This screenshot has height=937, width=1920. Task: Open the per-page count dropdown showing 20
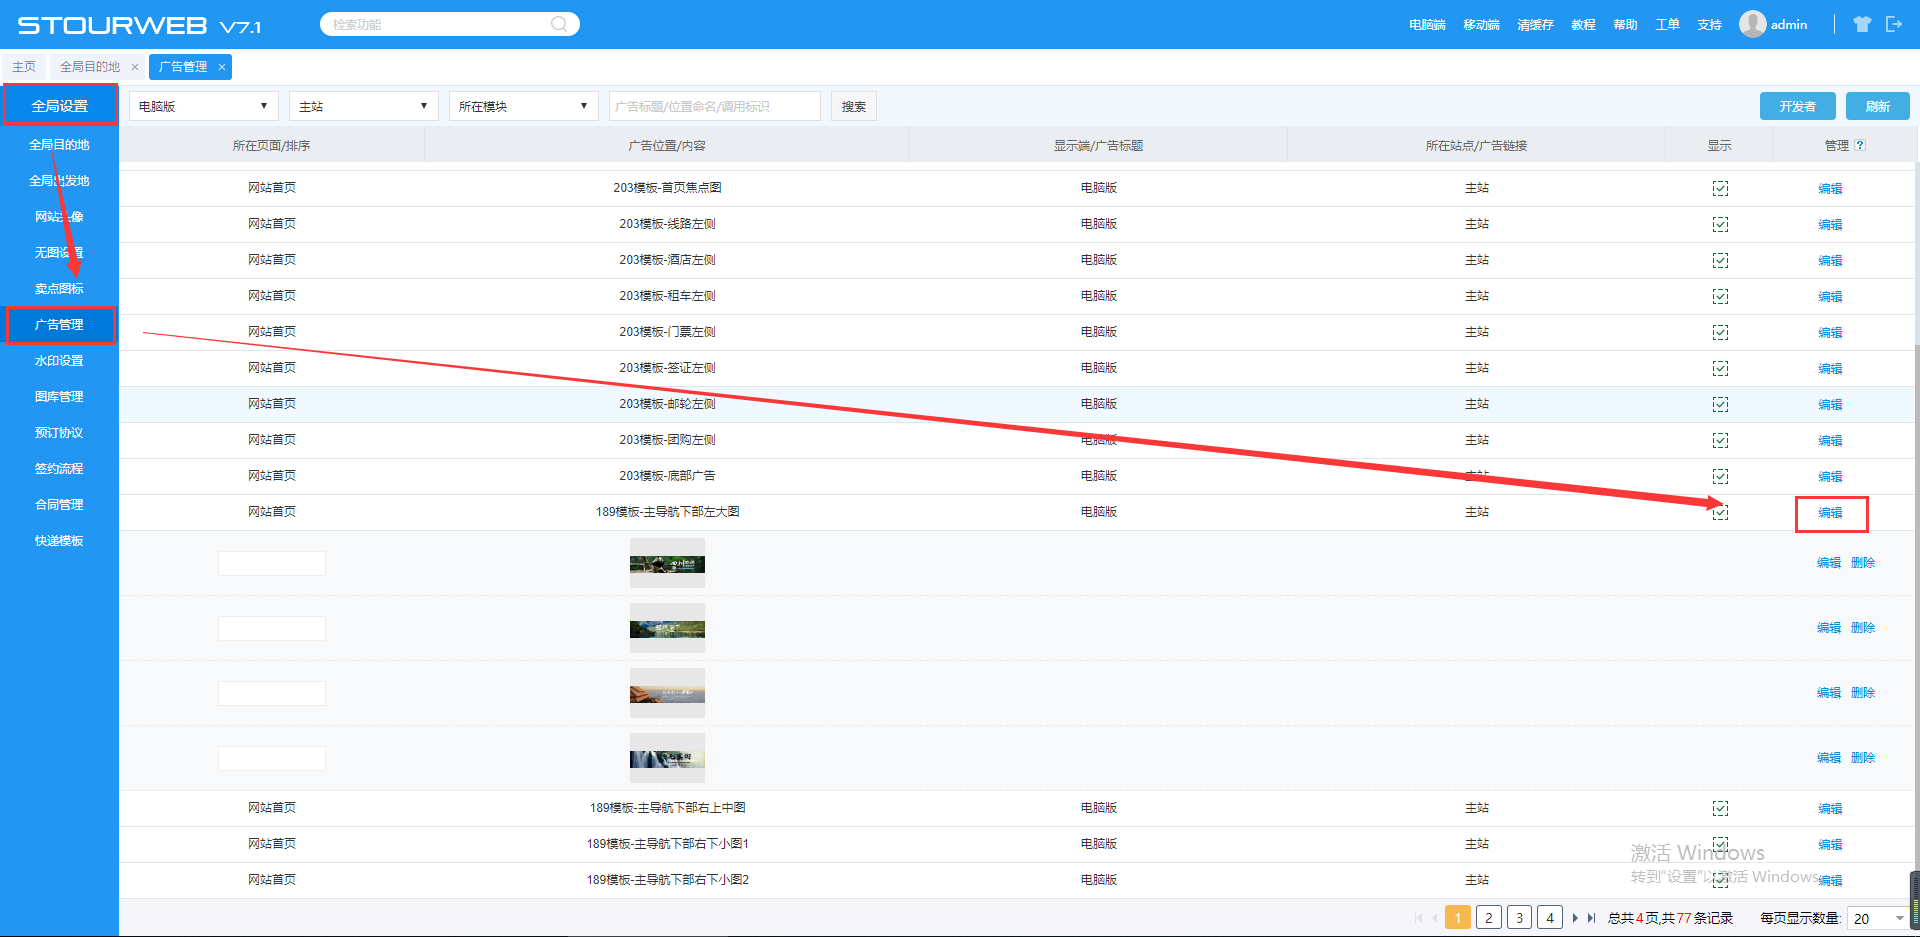pos(1877,918)
